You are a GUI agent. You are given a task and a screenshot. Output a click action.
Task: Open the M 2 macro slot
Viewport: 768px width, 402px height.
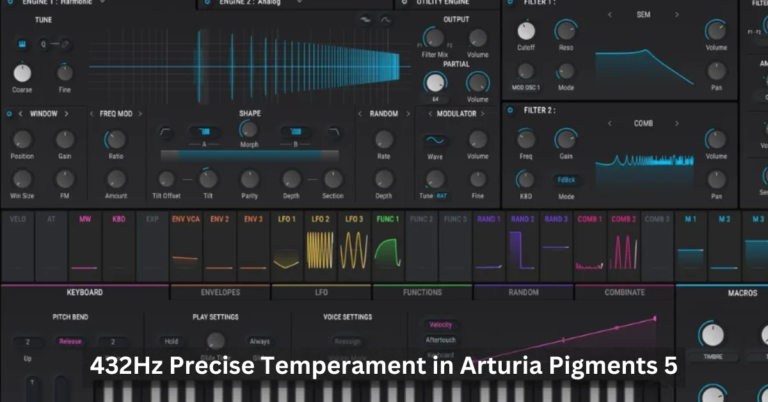tap(724, 246)
